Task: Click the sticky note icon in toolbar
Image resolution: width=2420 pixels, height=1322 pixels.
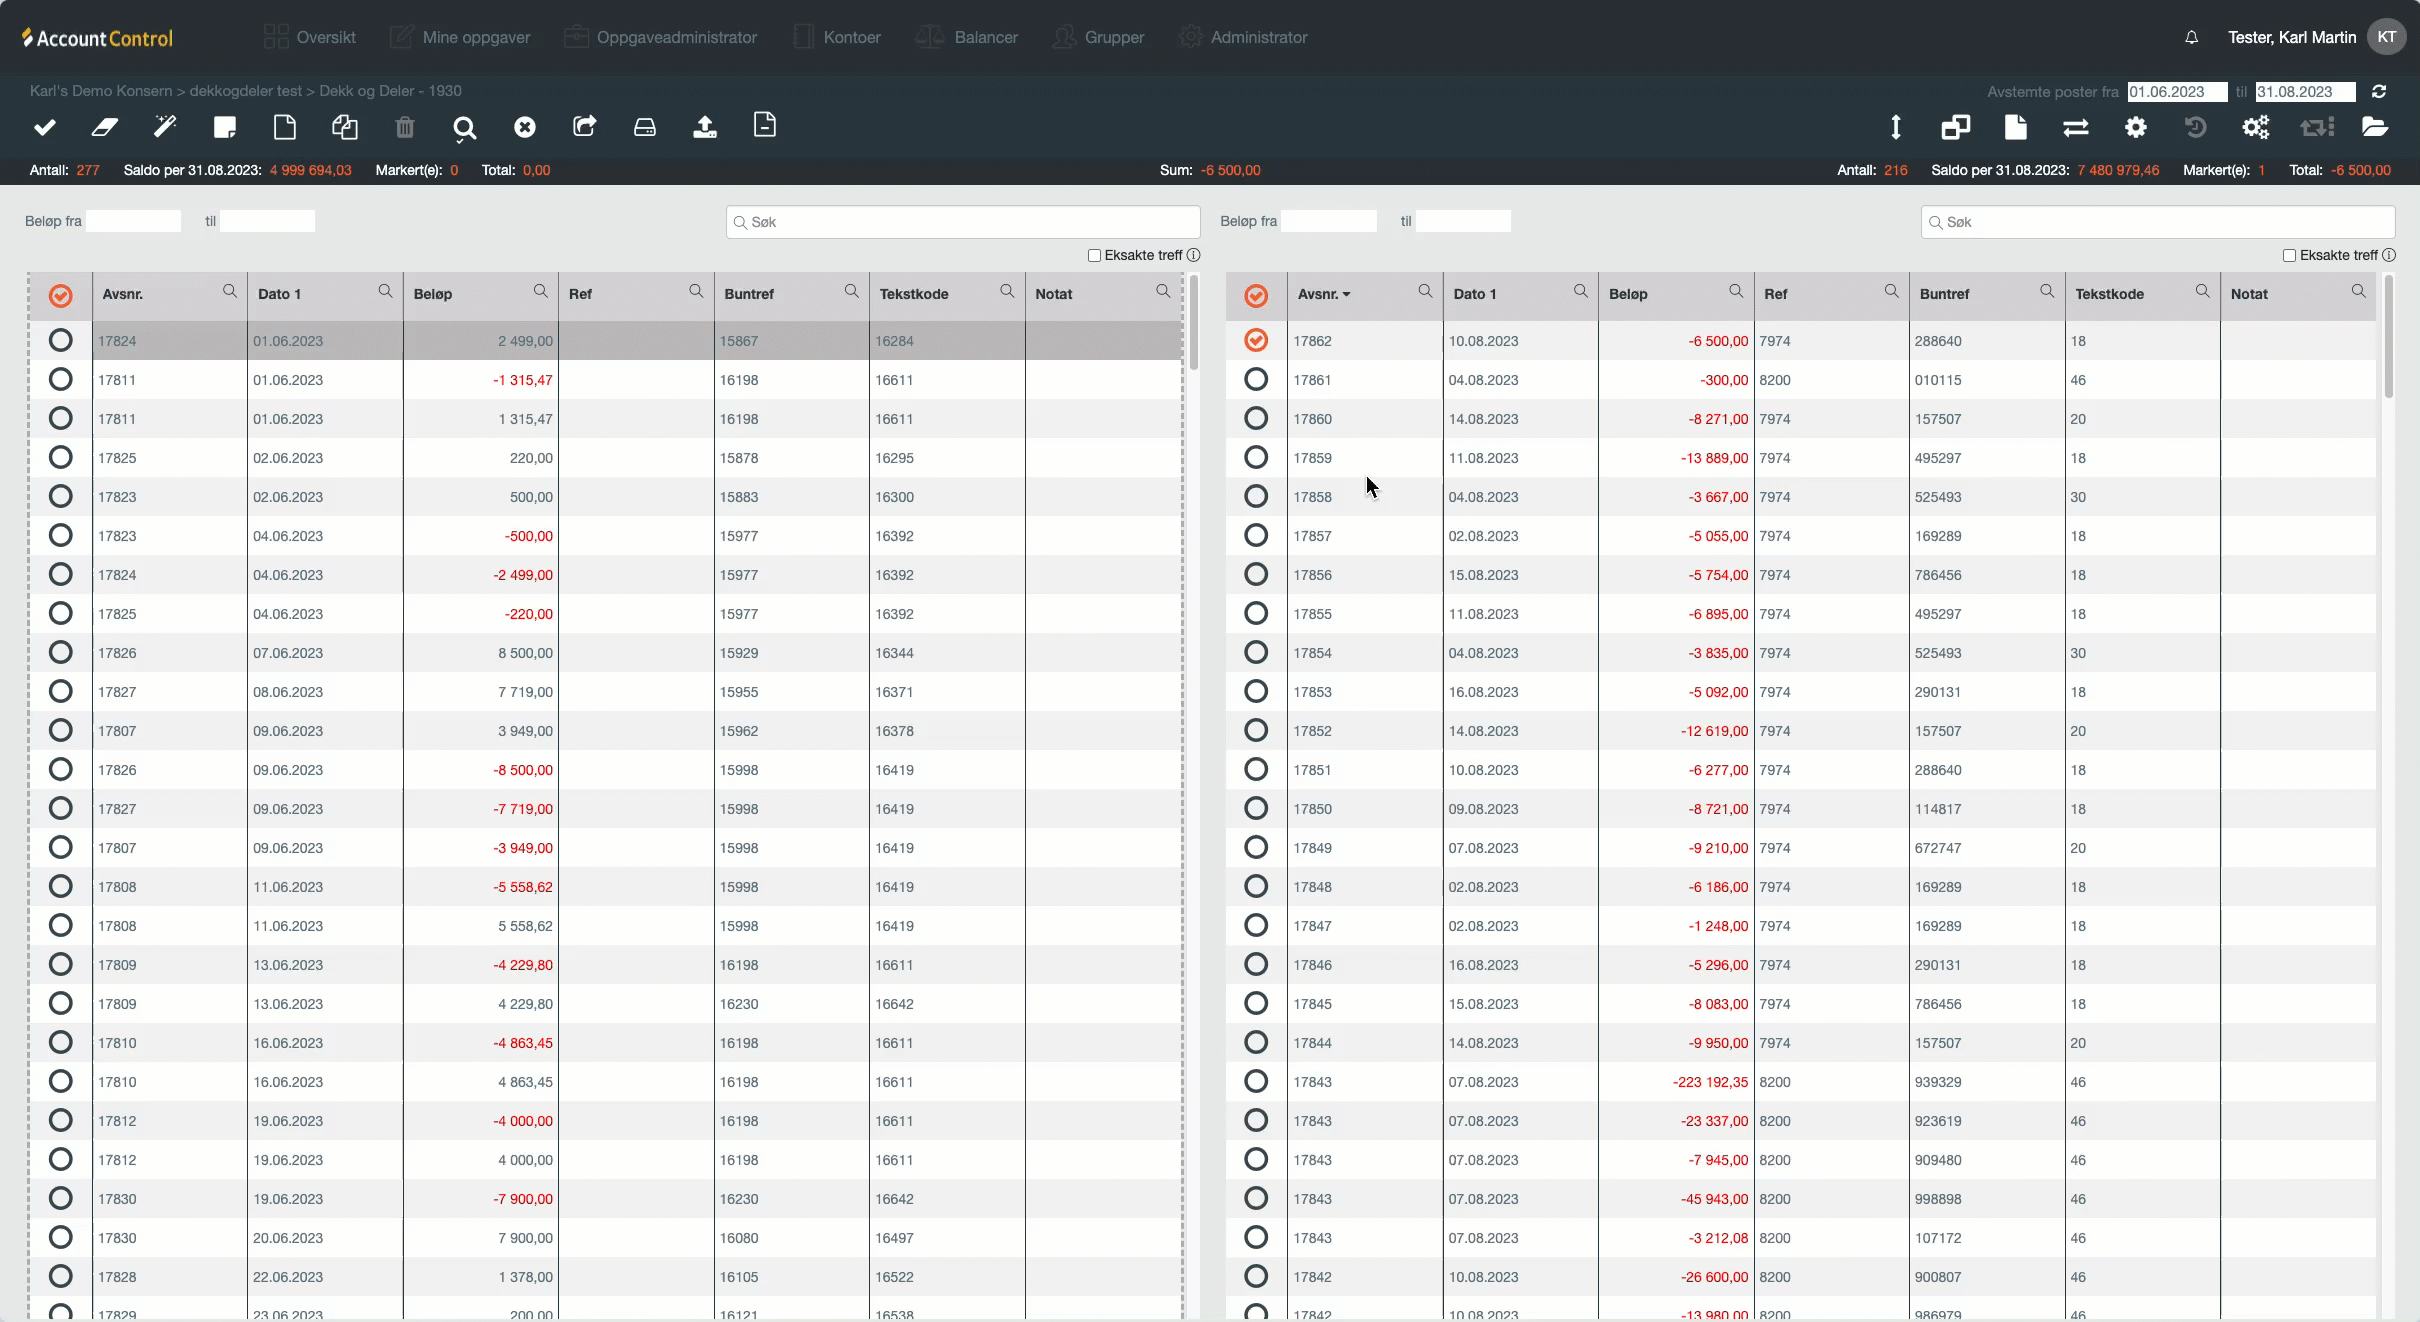Action: [x=225, y=127]
